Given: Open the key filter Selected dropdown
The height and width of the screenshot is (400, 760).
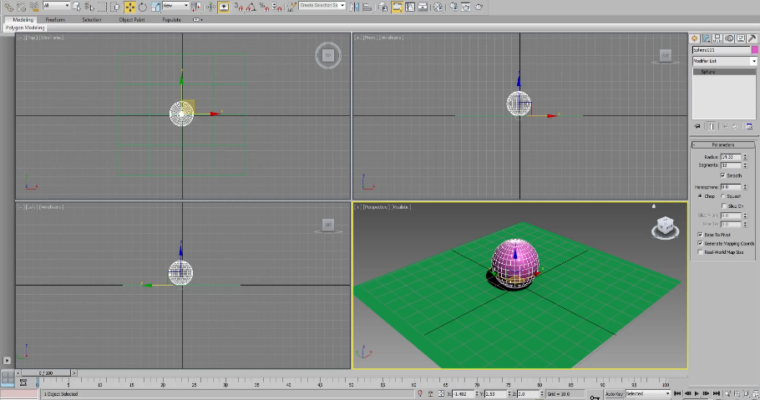Looking at the screenshot, I should tap(648, 394).
